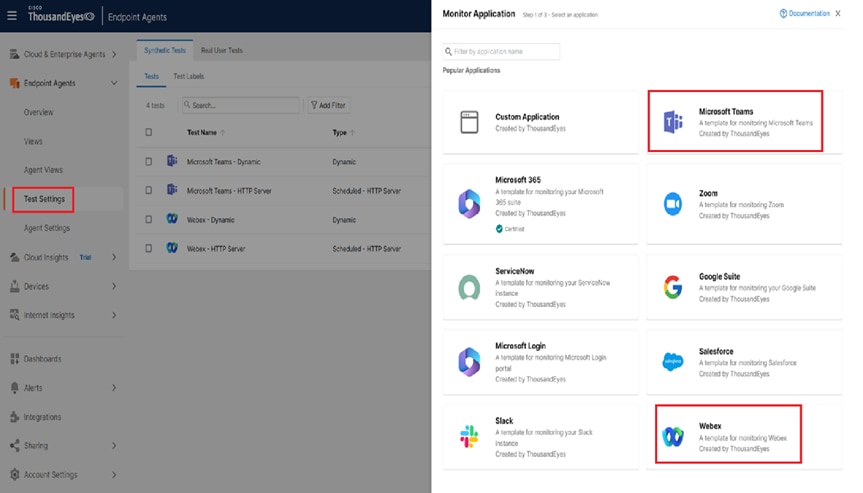Click the Internet Insights icon
Screen dimensions: 863x493
(15, 315)
